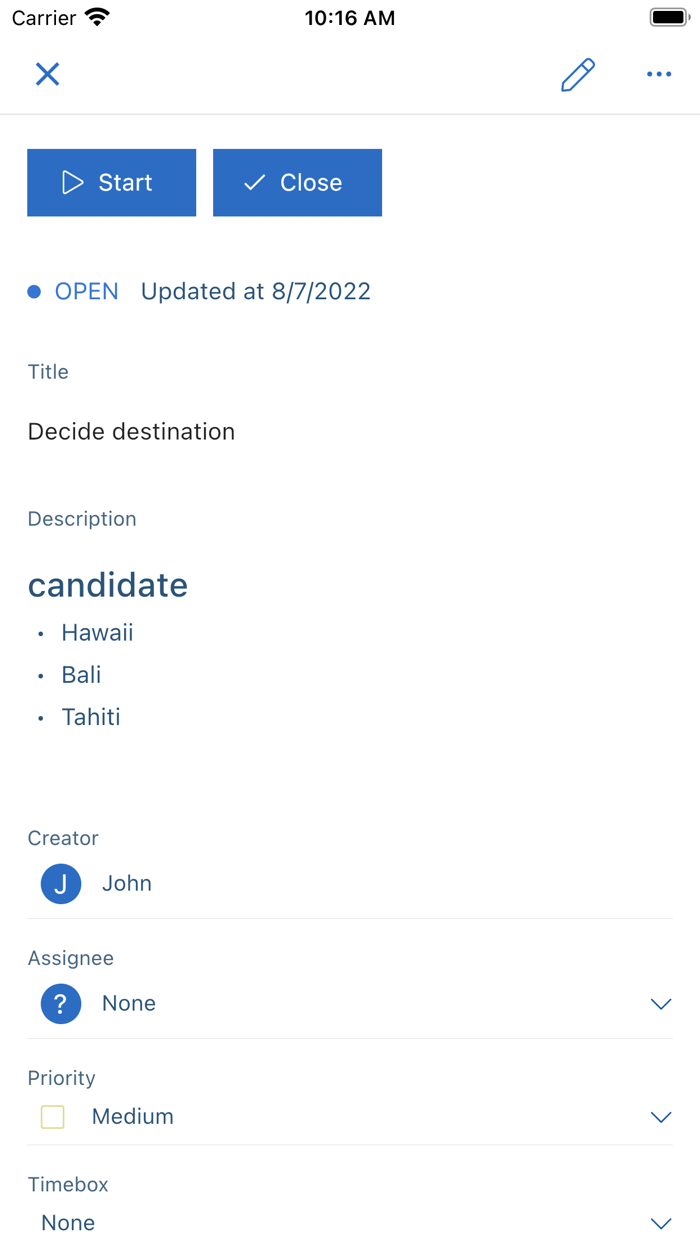Click the question mark assignee avatar
This screenshot has height=1244, width=700.
point(60,1003)
